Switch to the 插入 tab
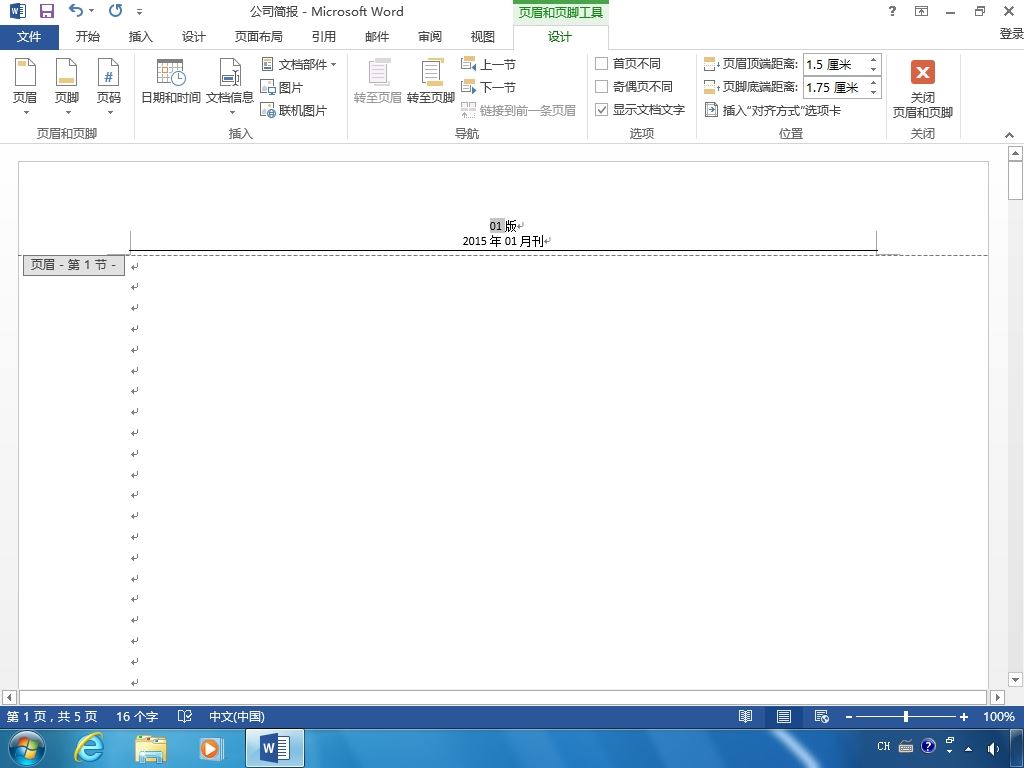 coord(140,37)
